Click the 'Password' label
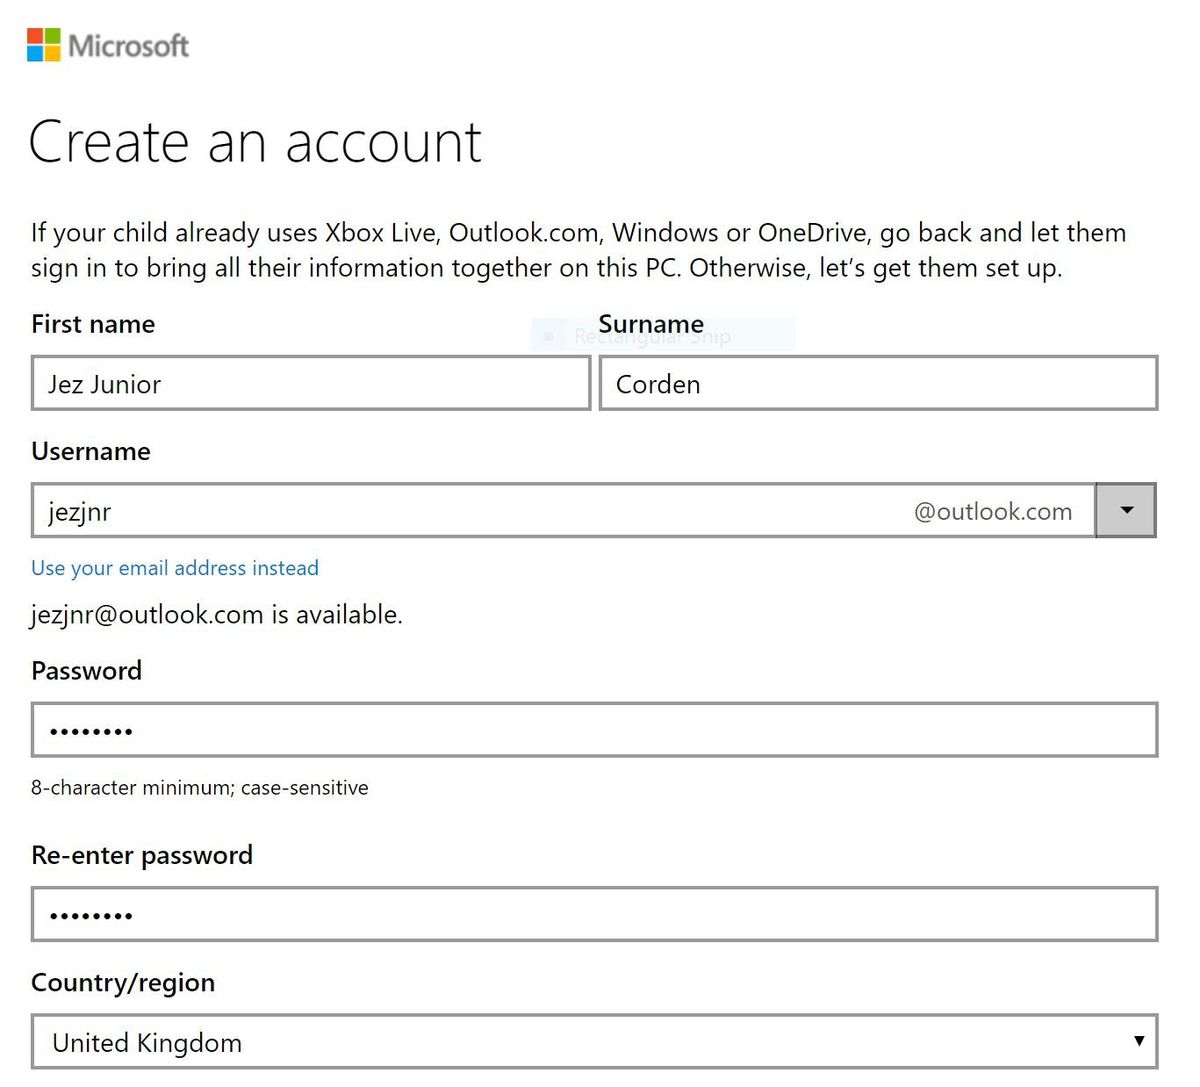 tap(87, 671)
